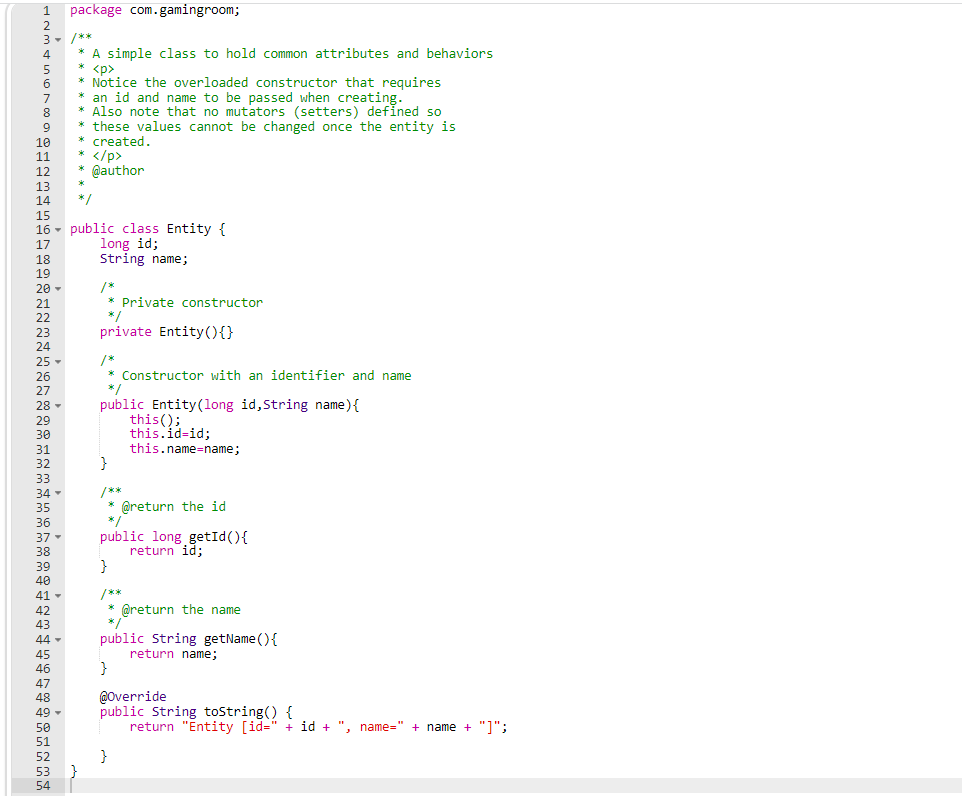Click 'public String getName(){' signature

[x=188, y=639]
